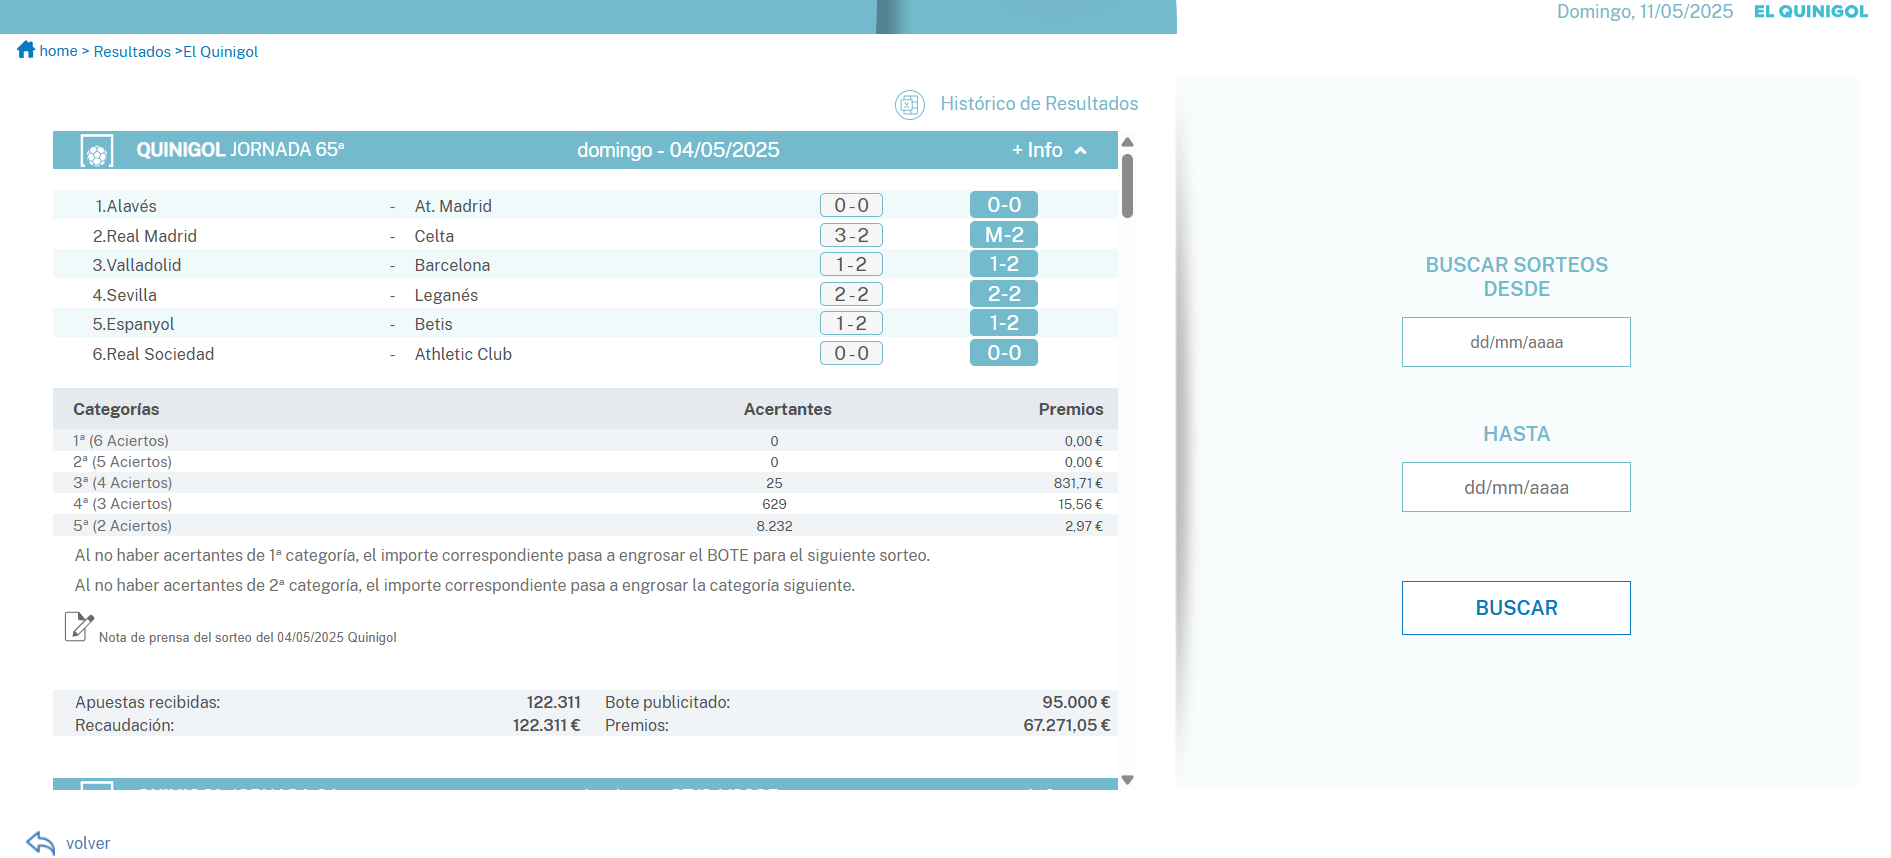Go to home breadcrumb link
Screen dimensions: 1891x858
coord(58,51)
